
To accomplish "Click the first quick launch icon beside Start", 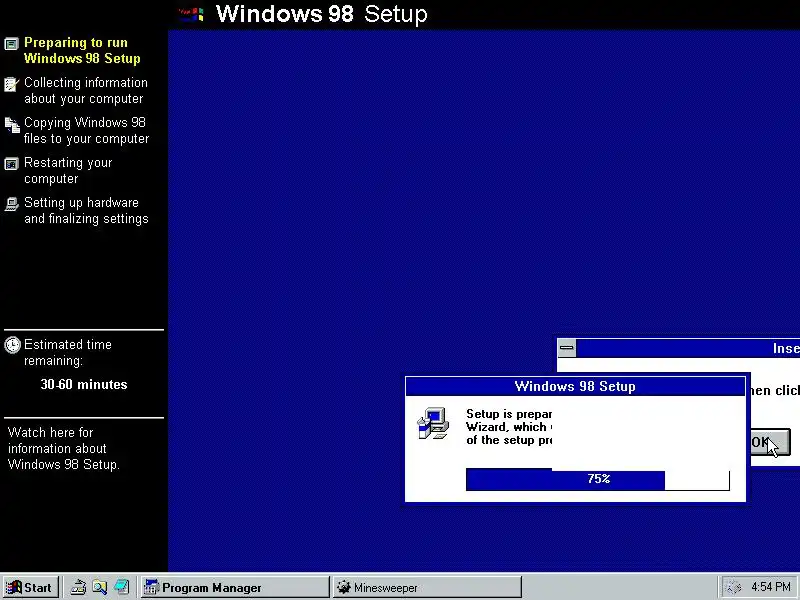I will point(78,588).
